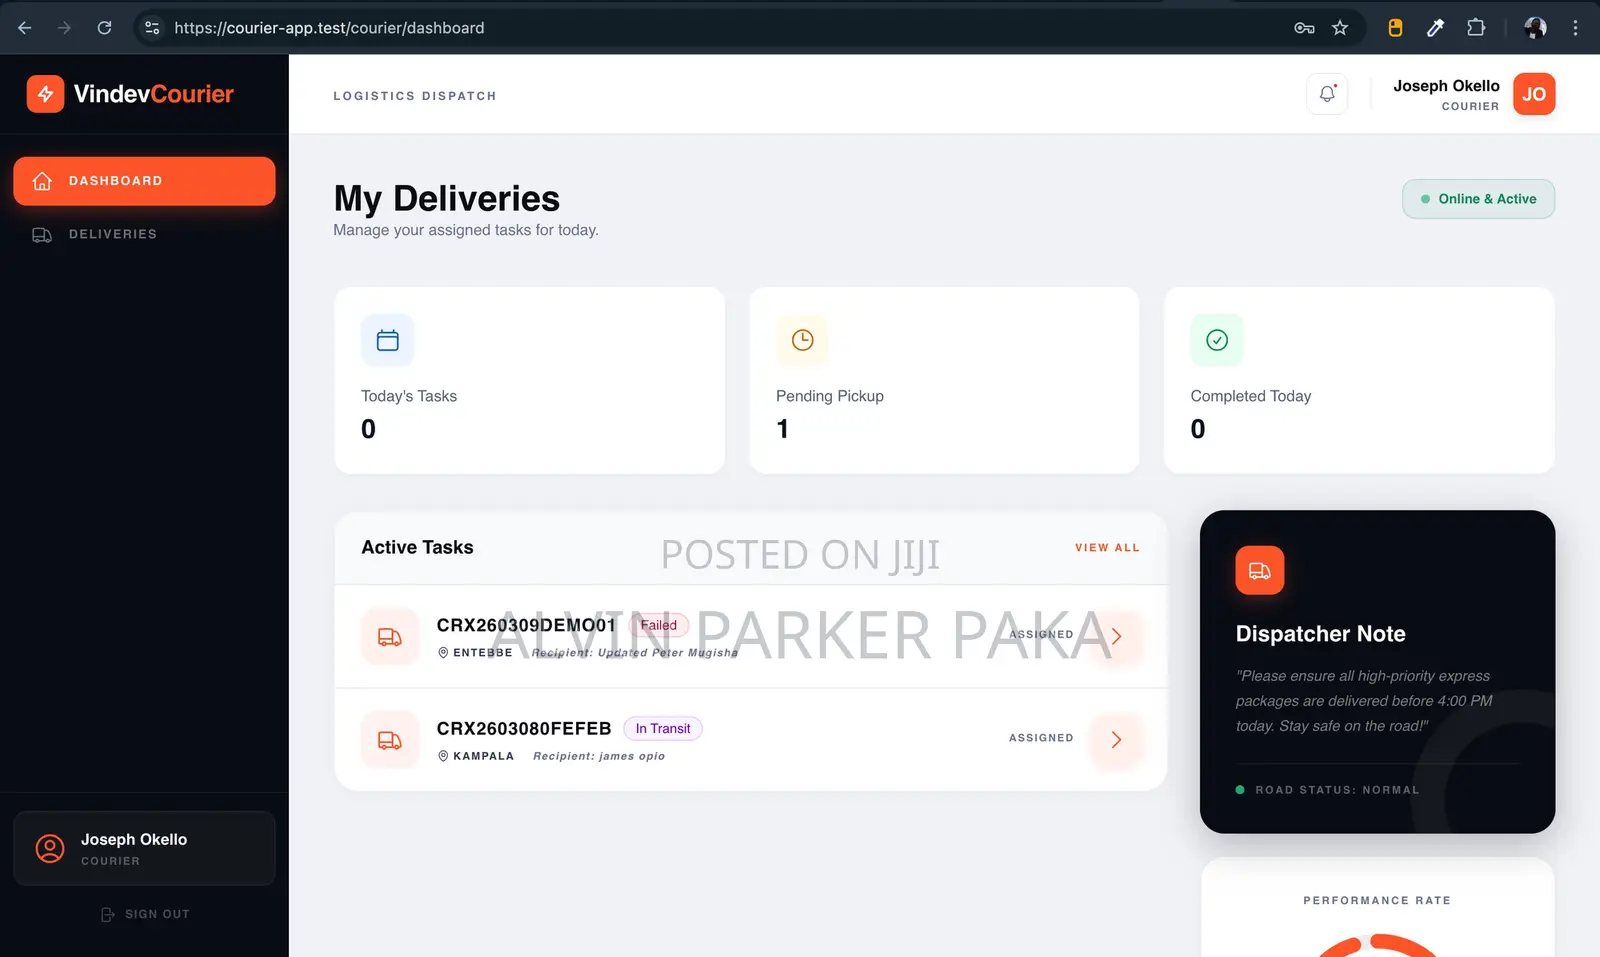
Task: Open the browser three-dot menu
Action: coord(1575,28)
